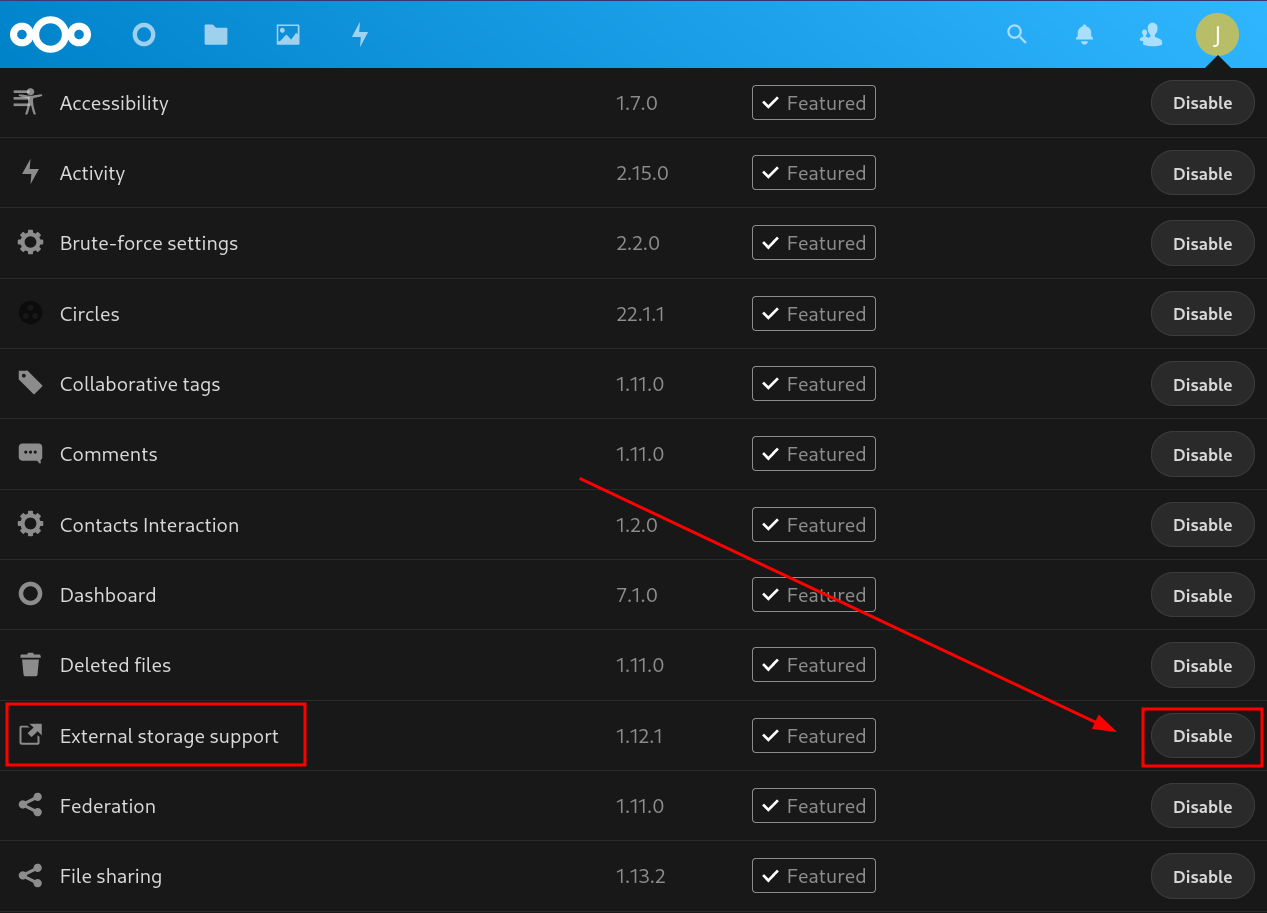Select the Collaborative tags app name
1267x913 pixels.
tap(140, 384)
